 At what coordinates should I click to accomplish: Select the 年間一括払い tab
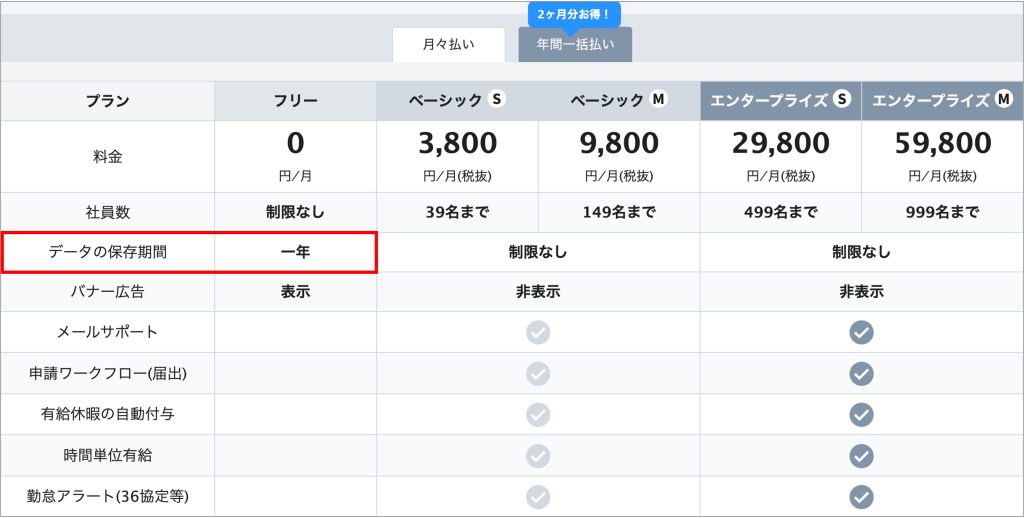575,45
